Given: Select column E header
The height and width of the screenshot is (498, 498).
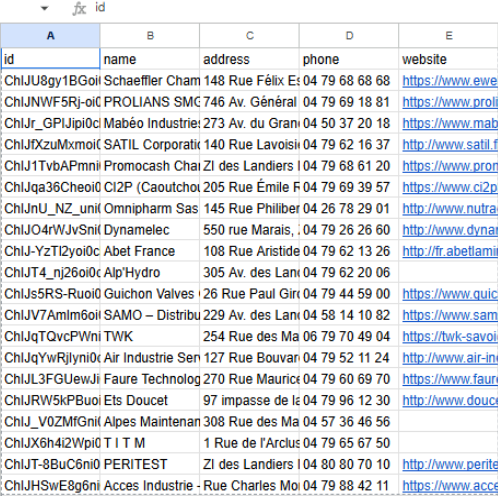Looking at the screenshot, I should pyautogui.click(x=449, y=36).
